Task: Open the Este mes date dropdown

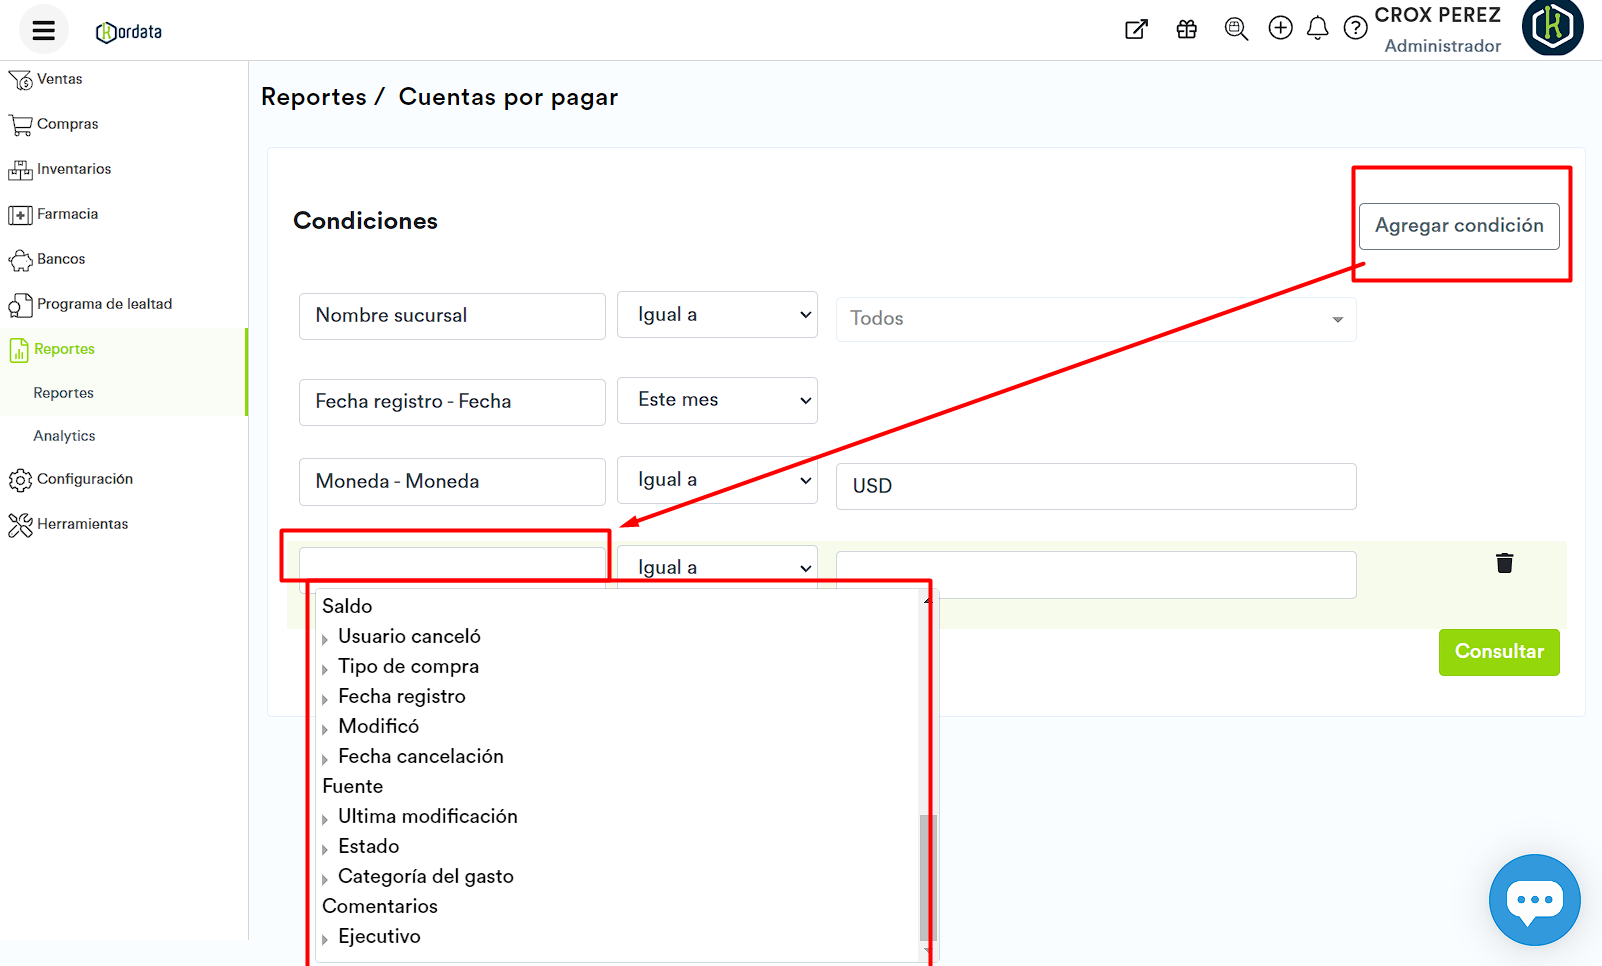Action: pos(717,400)
